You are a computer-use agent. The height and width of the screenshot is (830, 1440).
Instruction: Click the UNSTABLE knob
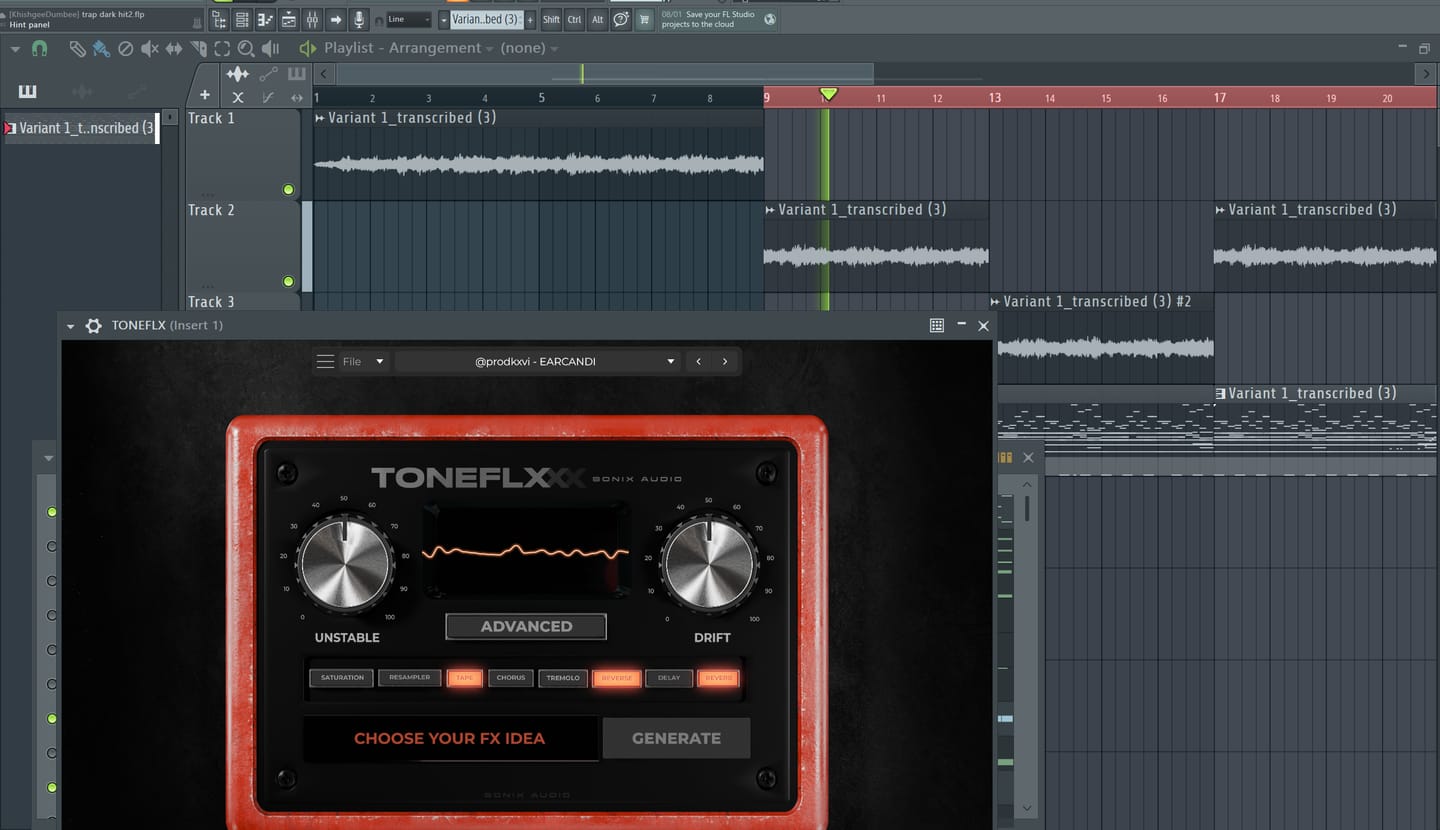345,566
